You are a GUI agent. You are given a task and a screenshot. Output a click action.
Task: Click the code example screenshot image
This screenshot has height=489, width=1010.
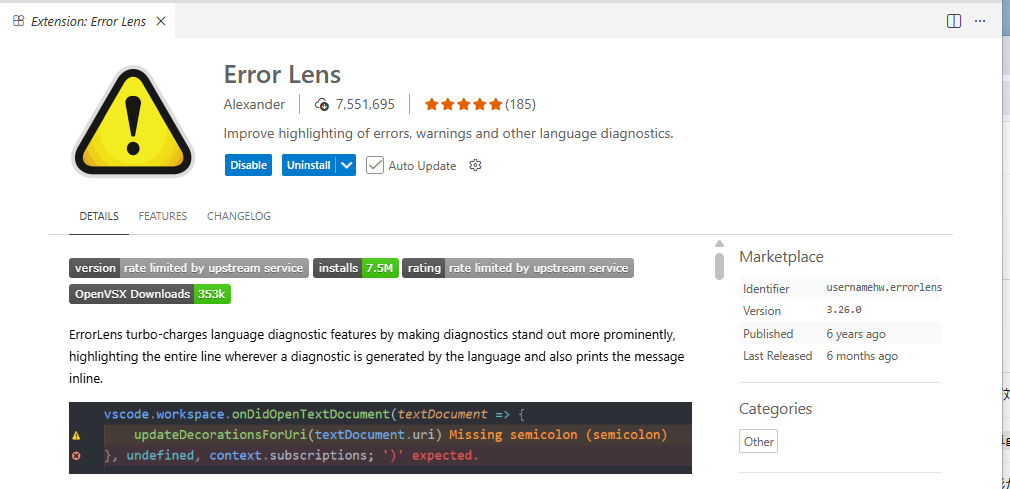click(x=380, y=437)
